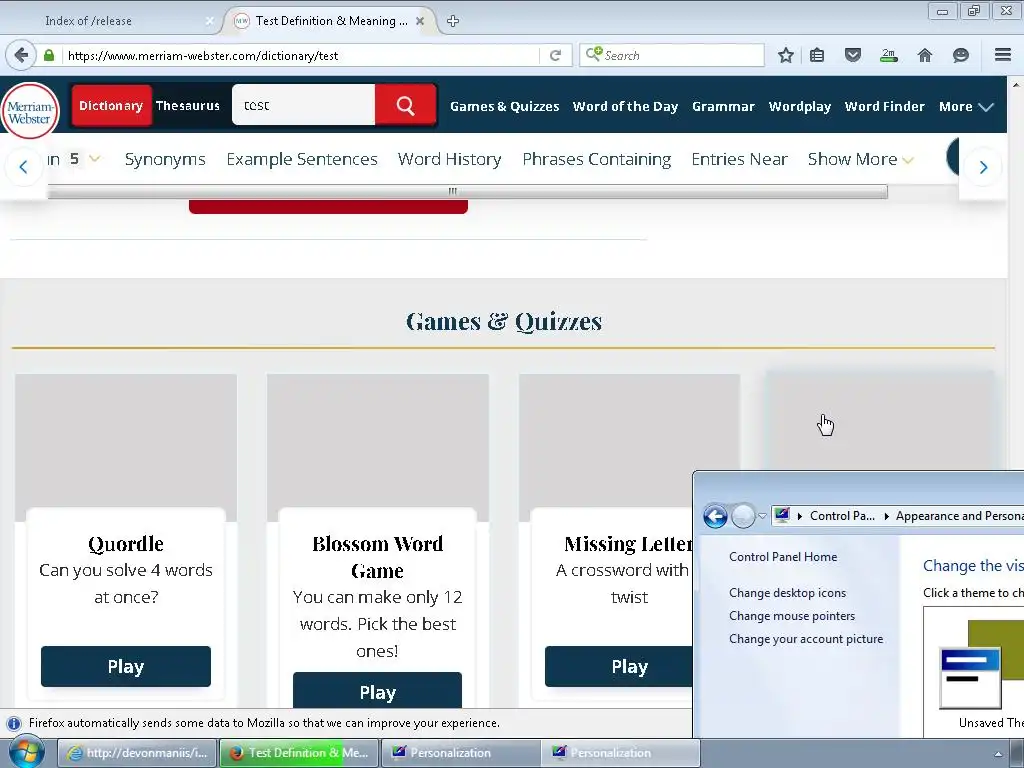Viewport: 1024px width, 768px height.
Task: Click Control Panel Home link
Action: click(x=783, y=557)
